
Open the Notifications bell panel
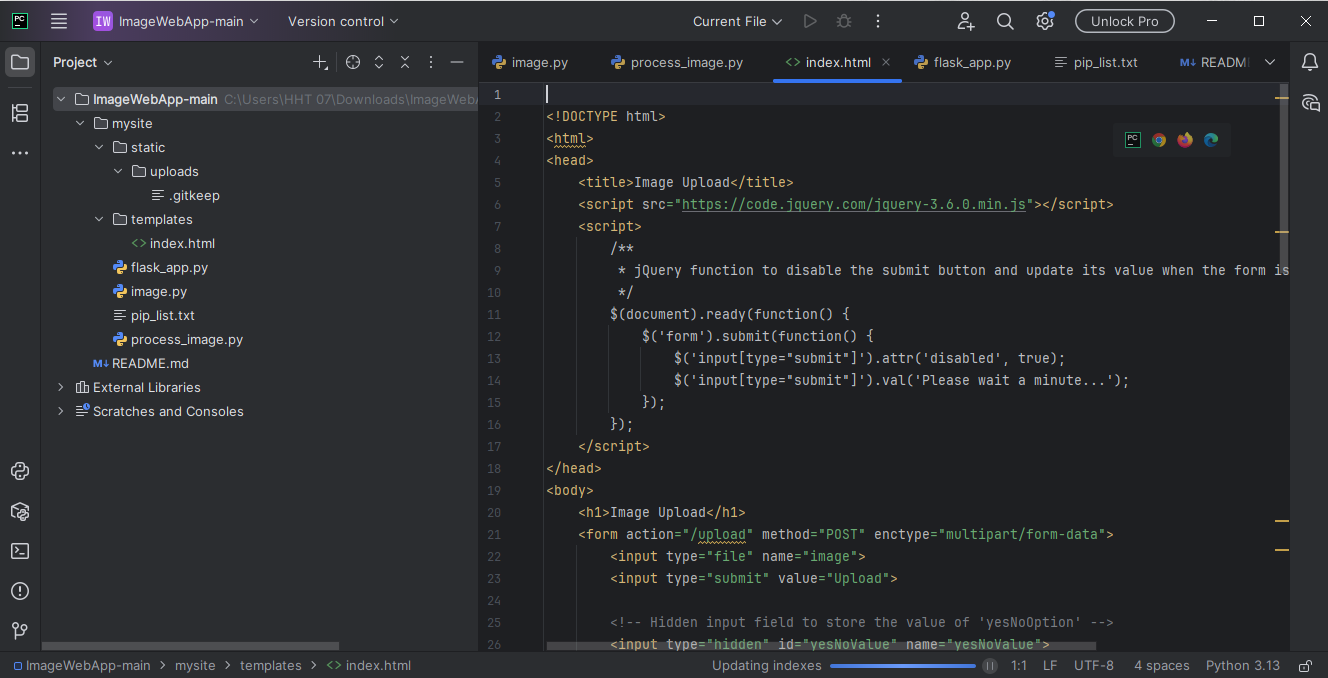pos(1309,62)
